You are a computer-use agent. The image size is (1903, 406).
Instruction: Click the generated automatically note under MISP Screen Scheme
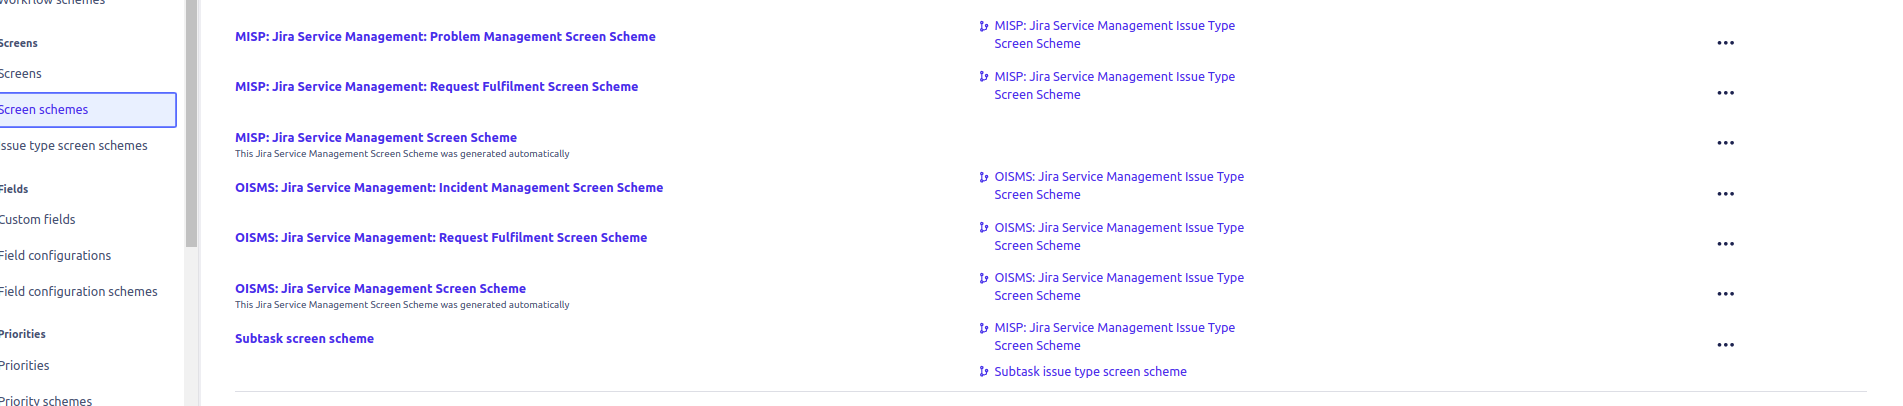402,154
